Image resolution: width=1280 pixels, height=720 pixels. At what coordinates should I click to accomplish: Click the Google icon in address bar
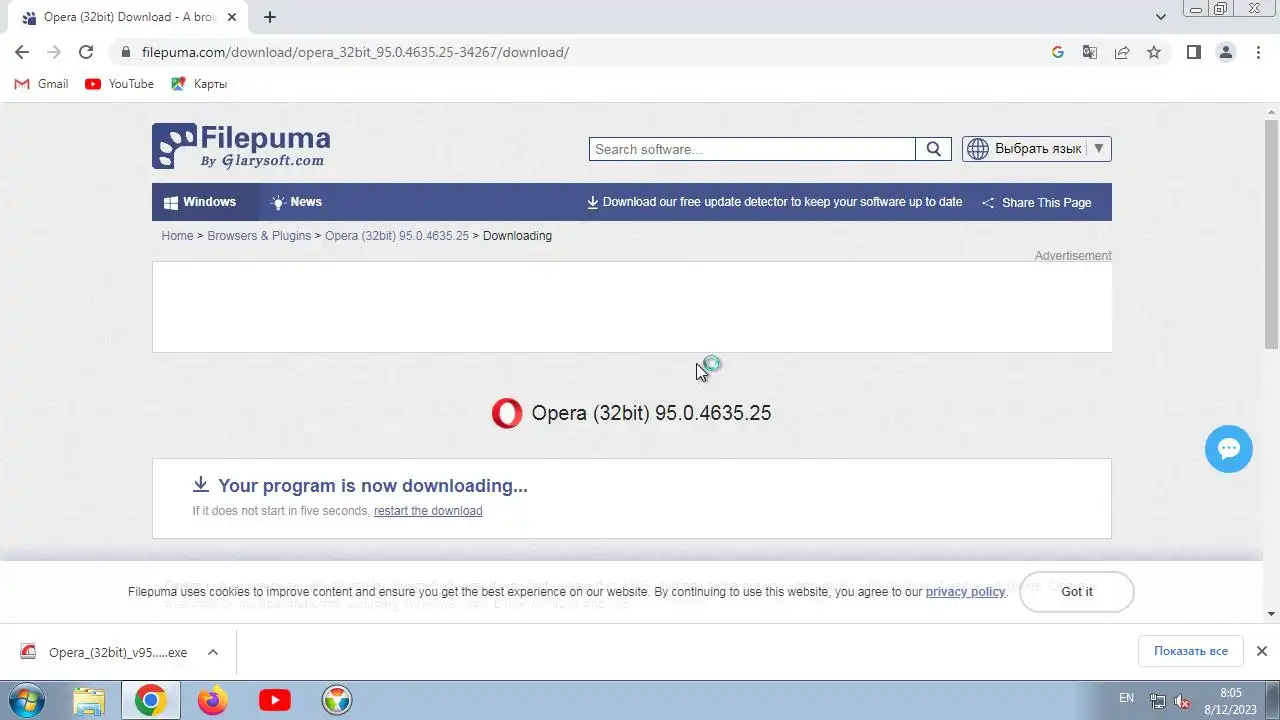[x=1058, y=52]
